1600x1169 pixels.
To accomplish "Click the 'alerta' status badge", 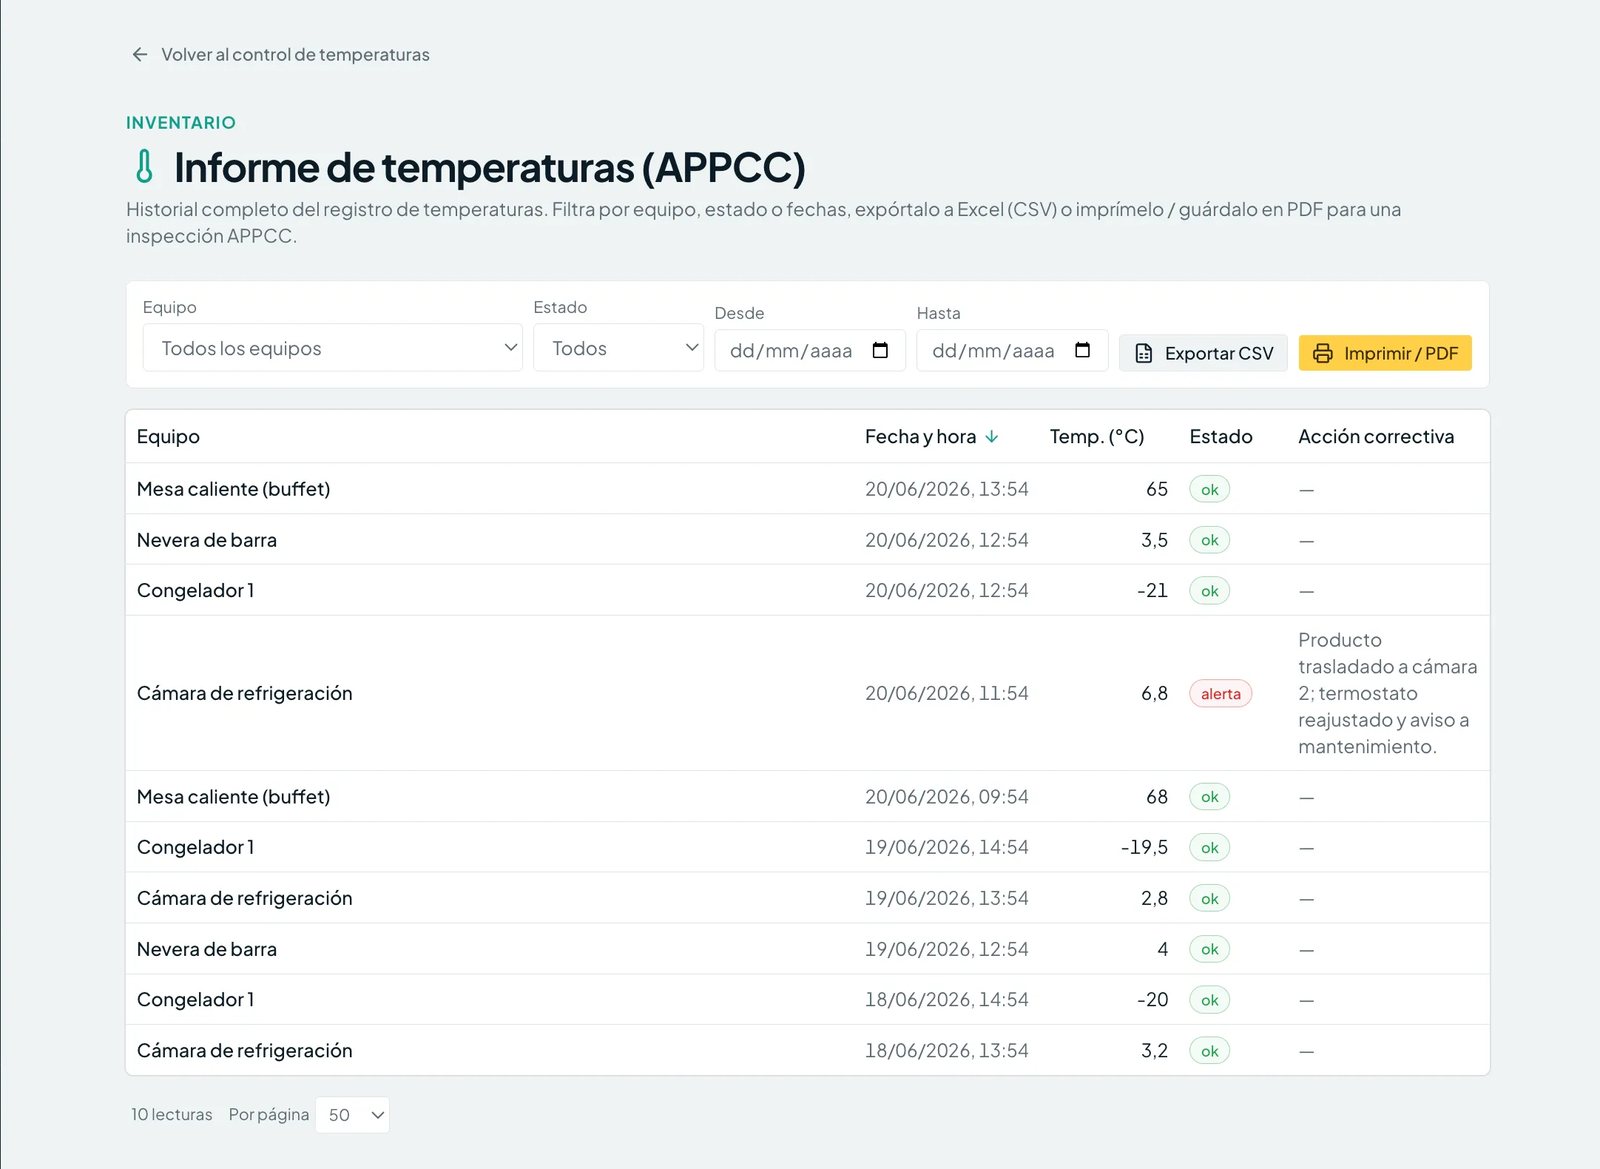I will click(x=1220, y=694).
